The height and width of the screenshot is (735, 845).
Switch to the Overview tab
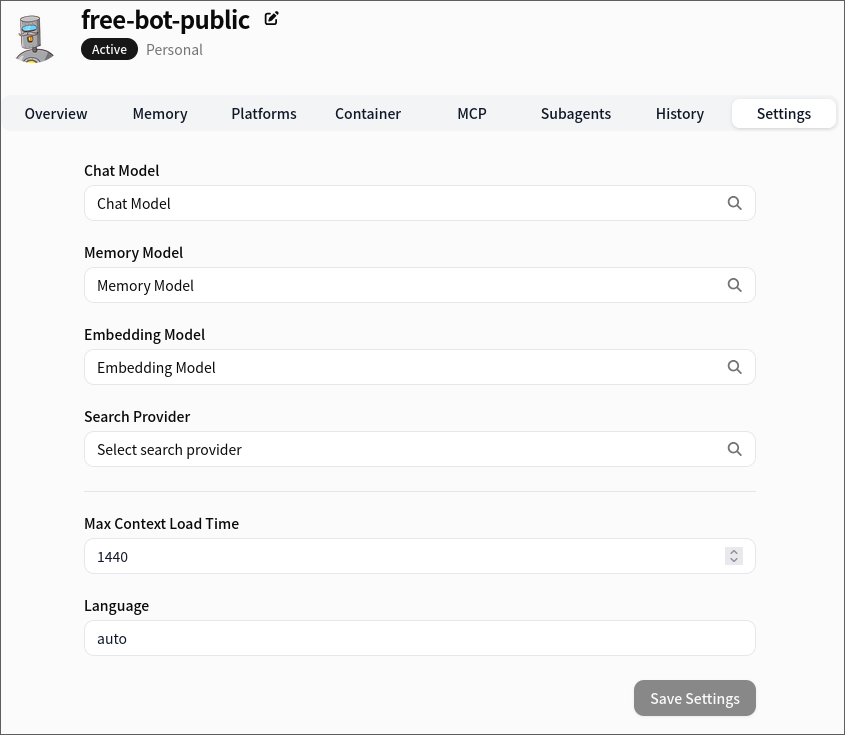(x=56, y=114)
